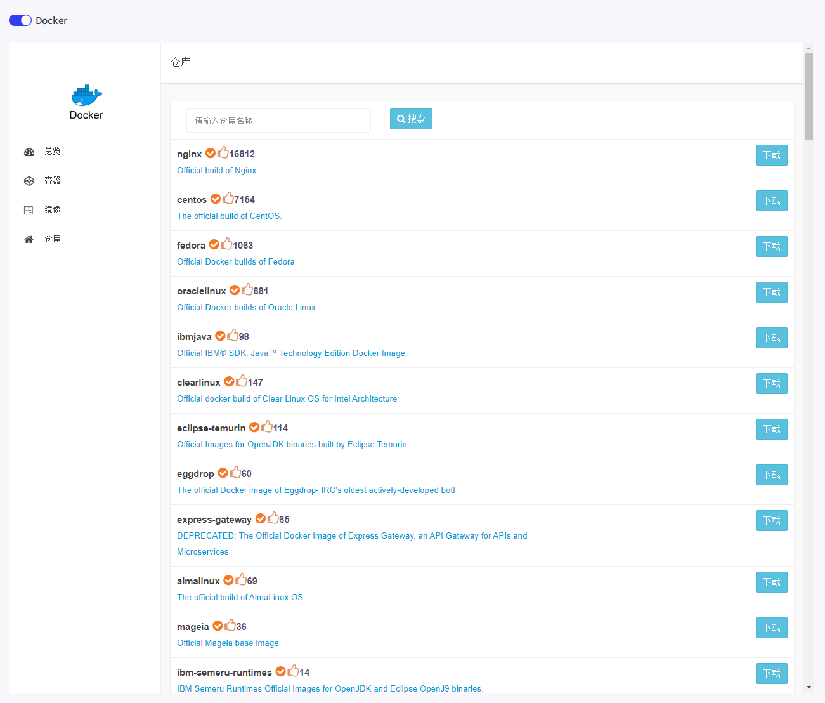Click the verified badge next to mageia
The image size is (825, 703).
[x=217, y=626]
